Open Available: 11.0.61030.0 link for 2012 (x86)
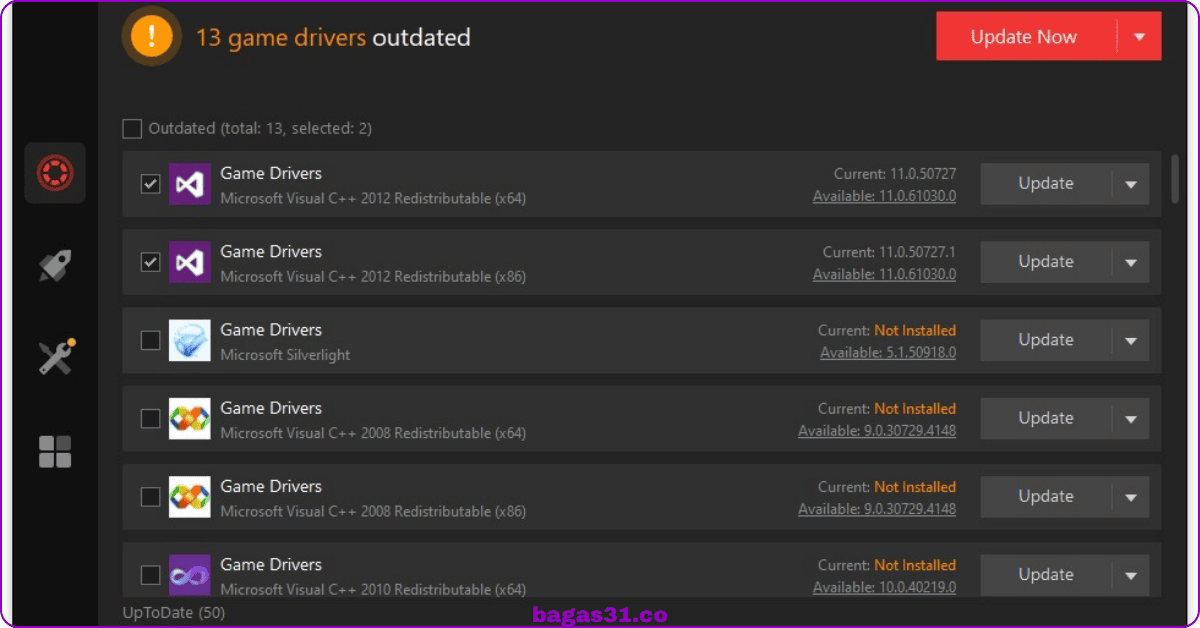 click(884, 274)
